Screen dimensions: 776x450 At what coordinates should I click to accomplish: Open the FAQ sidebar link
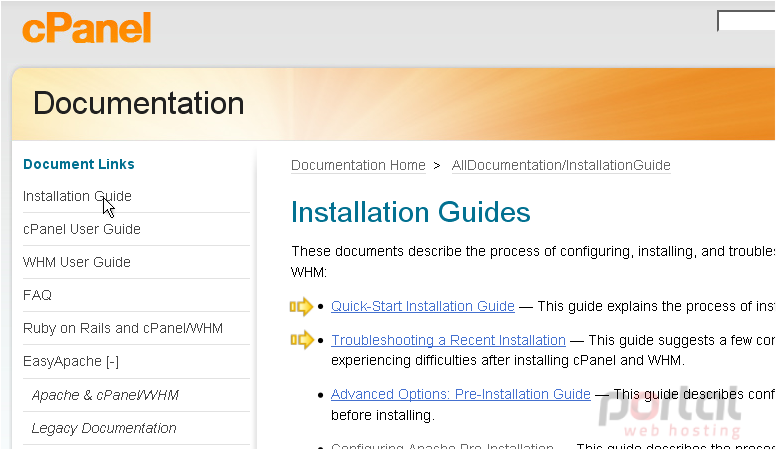click(37, 295)
